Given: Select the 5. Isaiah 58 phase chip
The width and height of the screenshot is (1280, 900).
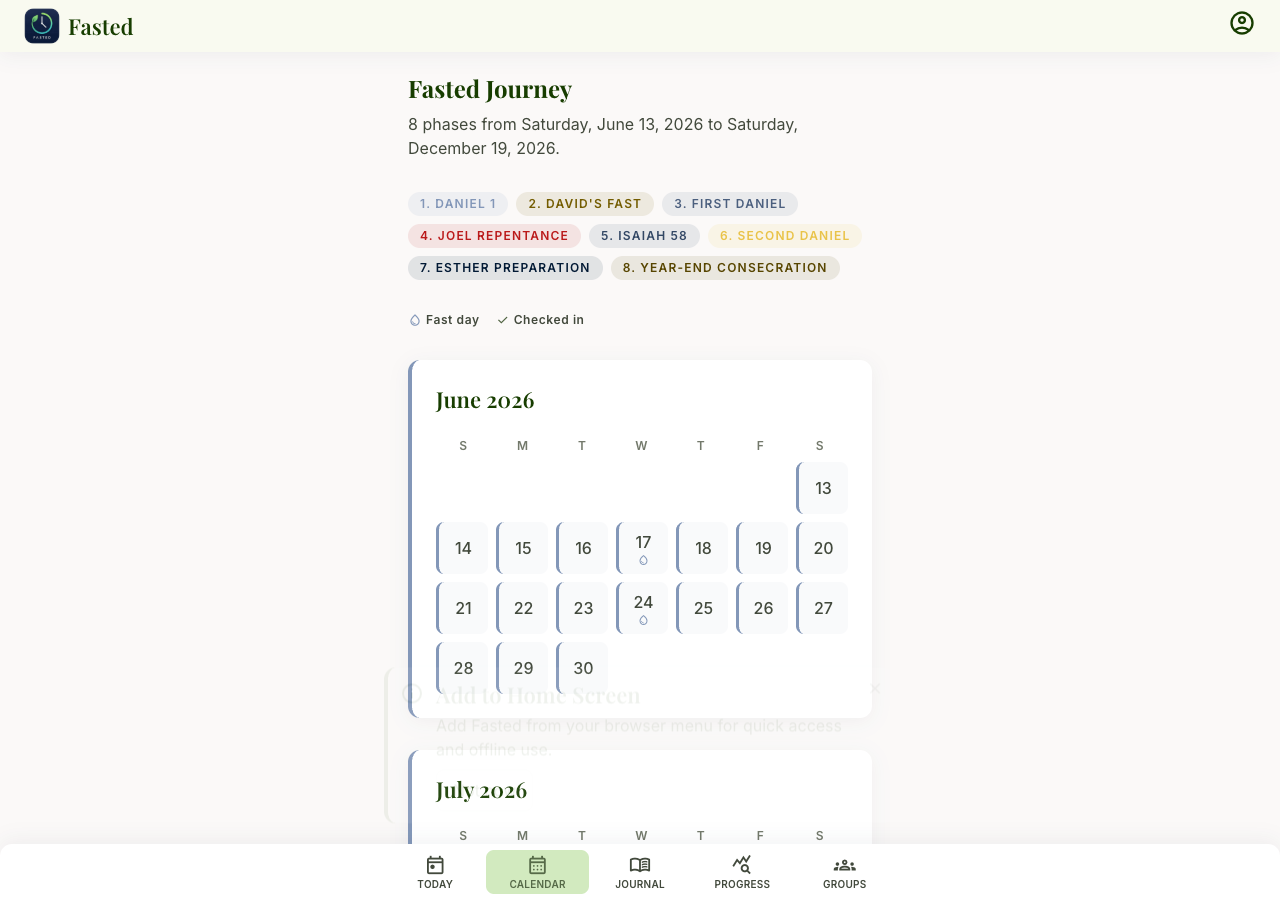Looking at the screenshot, I should 644,236.
